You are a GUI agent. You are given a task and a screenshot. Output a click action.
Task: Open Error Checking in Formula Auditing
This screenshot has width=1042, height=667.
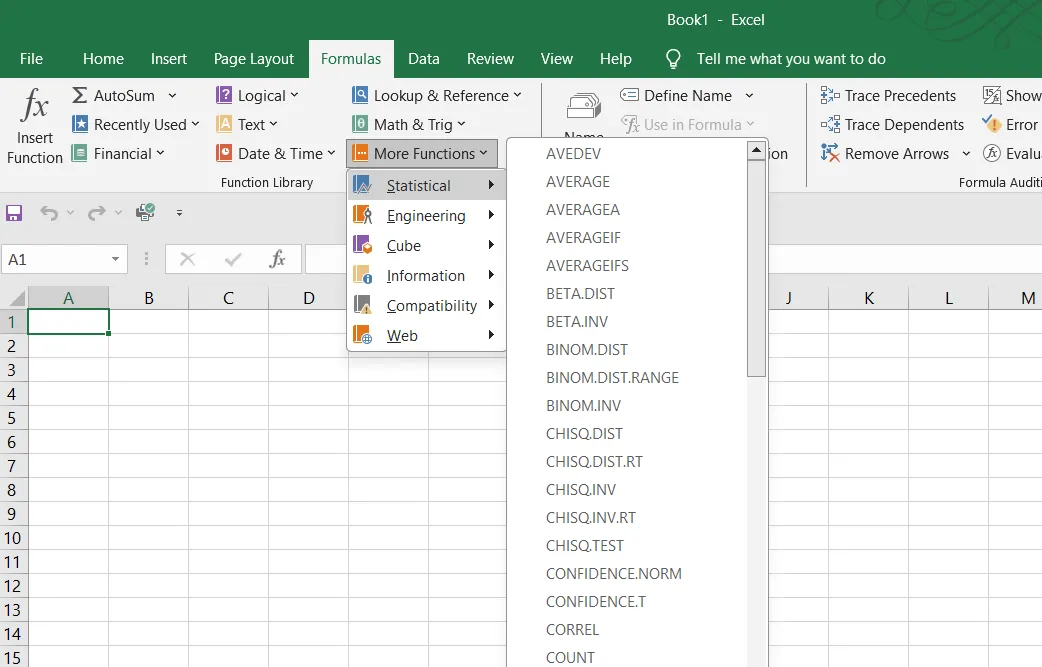click(989, 124)
